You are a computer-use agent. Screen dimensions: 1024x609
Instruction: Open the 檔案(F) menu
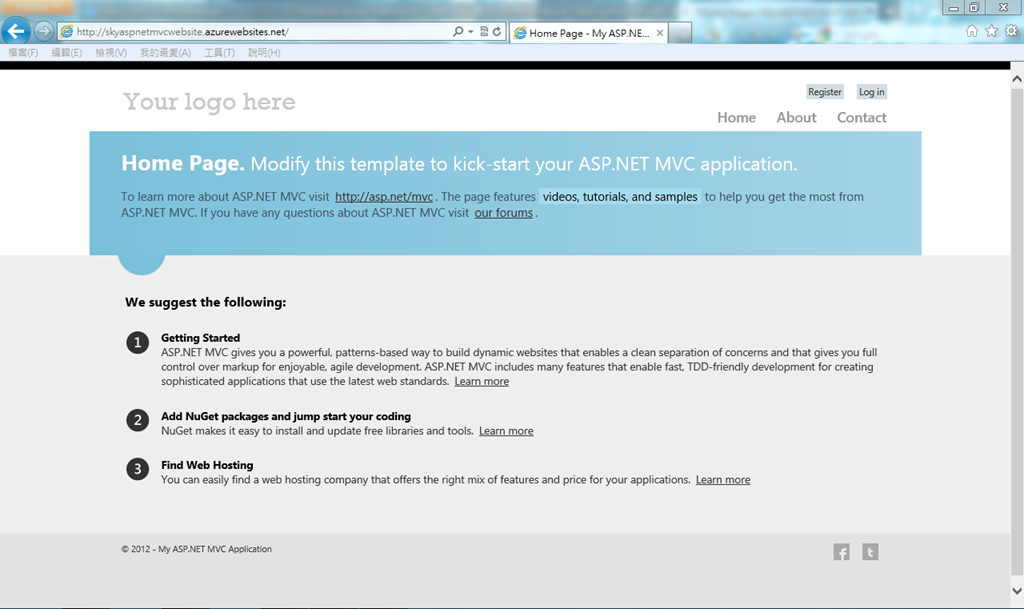(x=23, y=52)
